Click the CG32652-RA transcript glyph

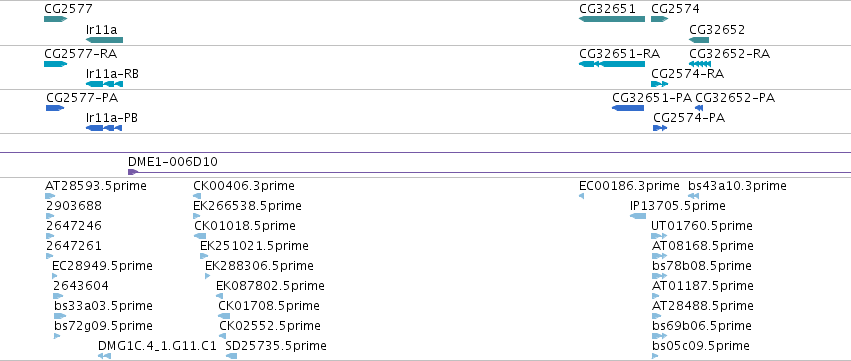pos(700,64)
